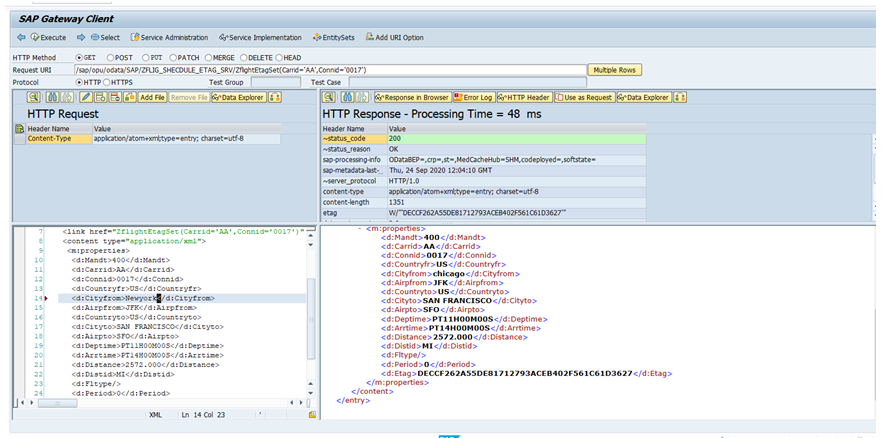Click Response in Browser button
This screenshot has height=438, width=882.
(x=413, y=97)
